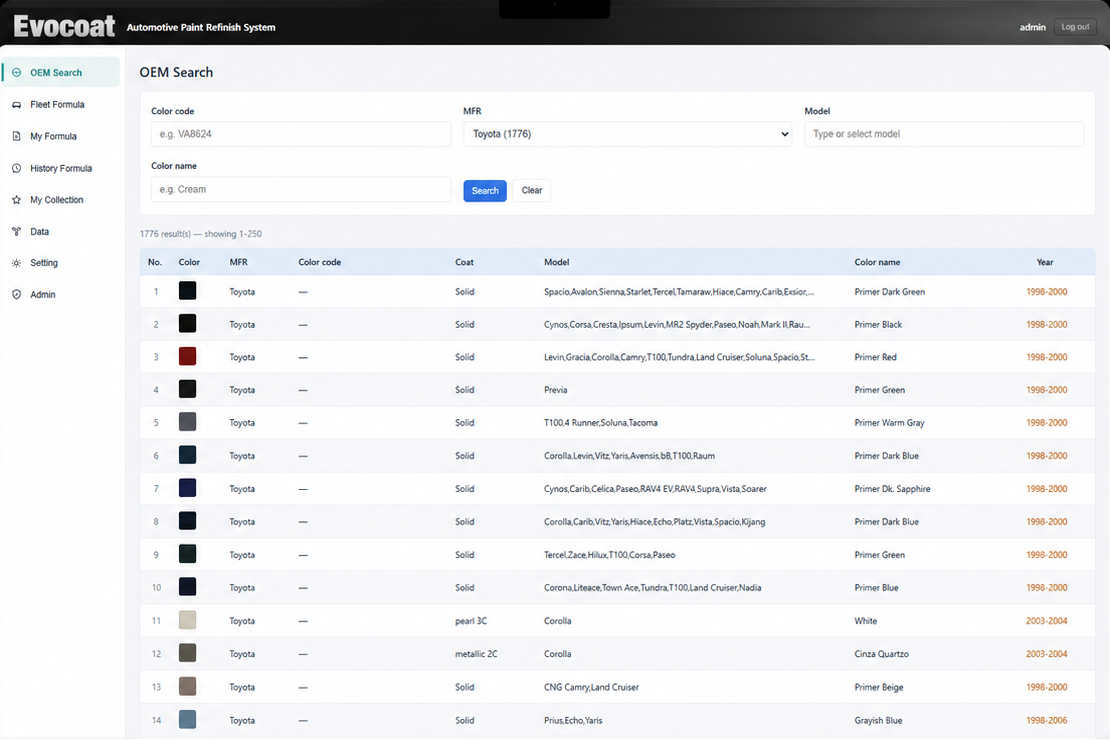Click the Year column header

point(1045,262)
